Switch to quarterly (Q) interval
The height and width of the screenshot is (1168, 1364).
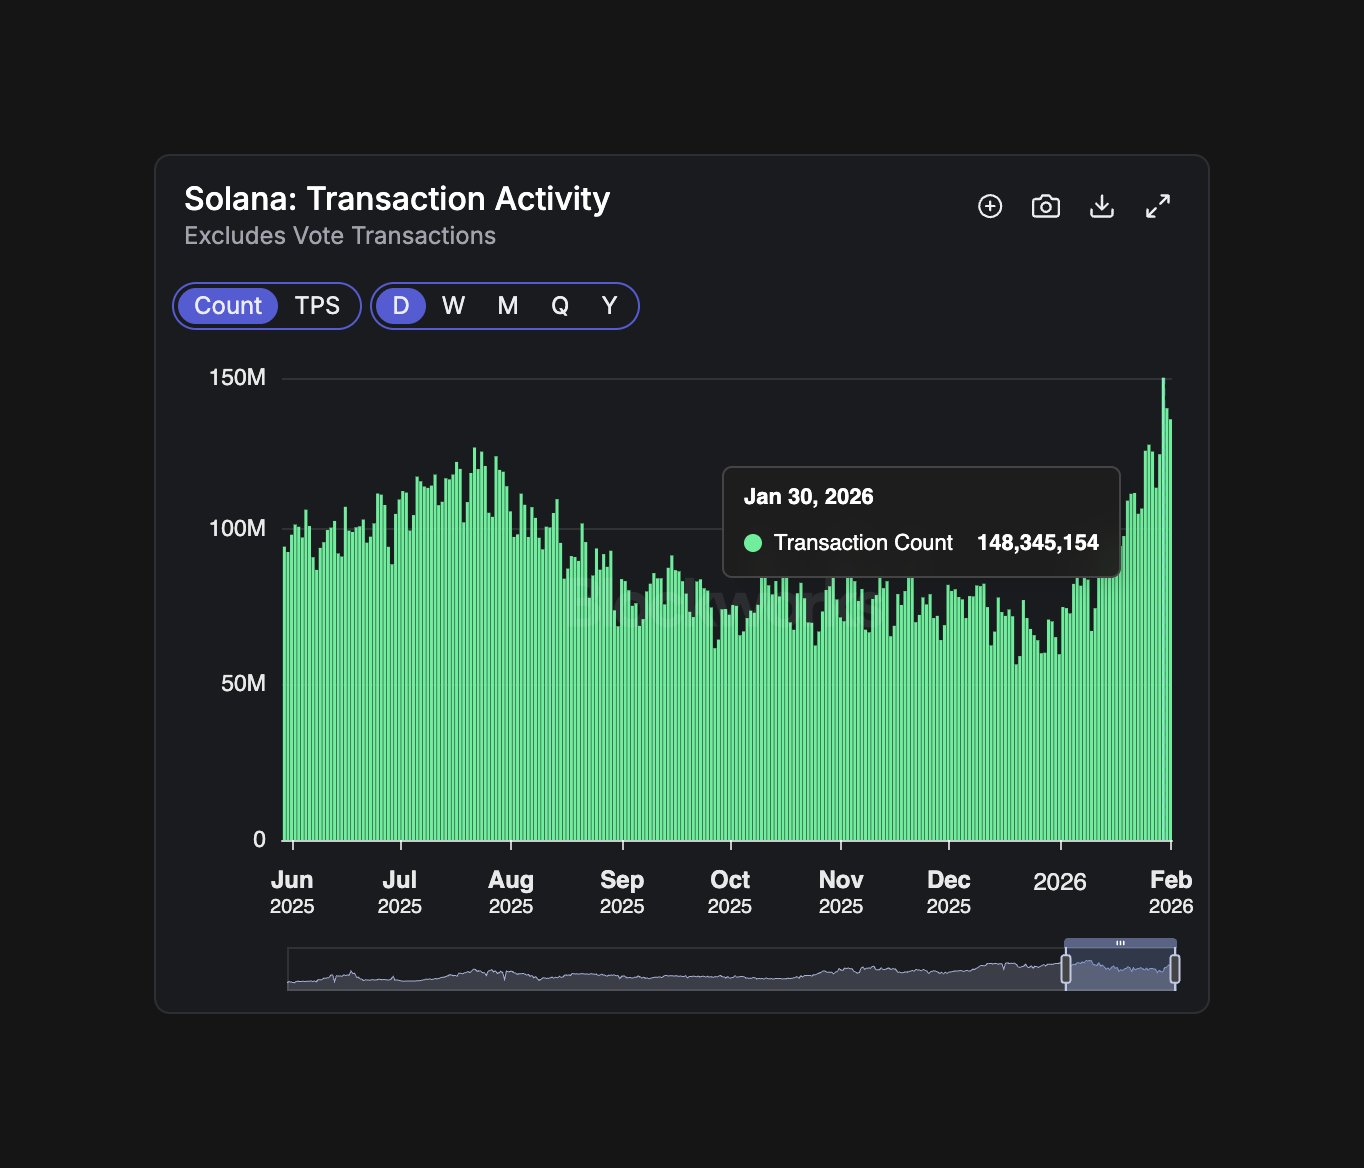pyautogui.click(x=560, y=306)
